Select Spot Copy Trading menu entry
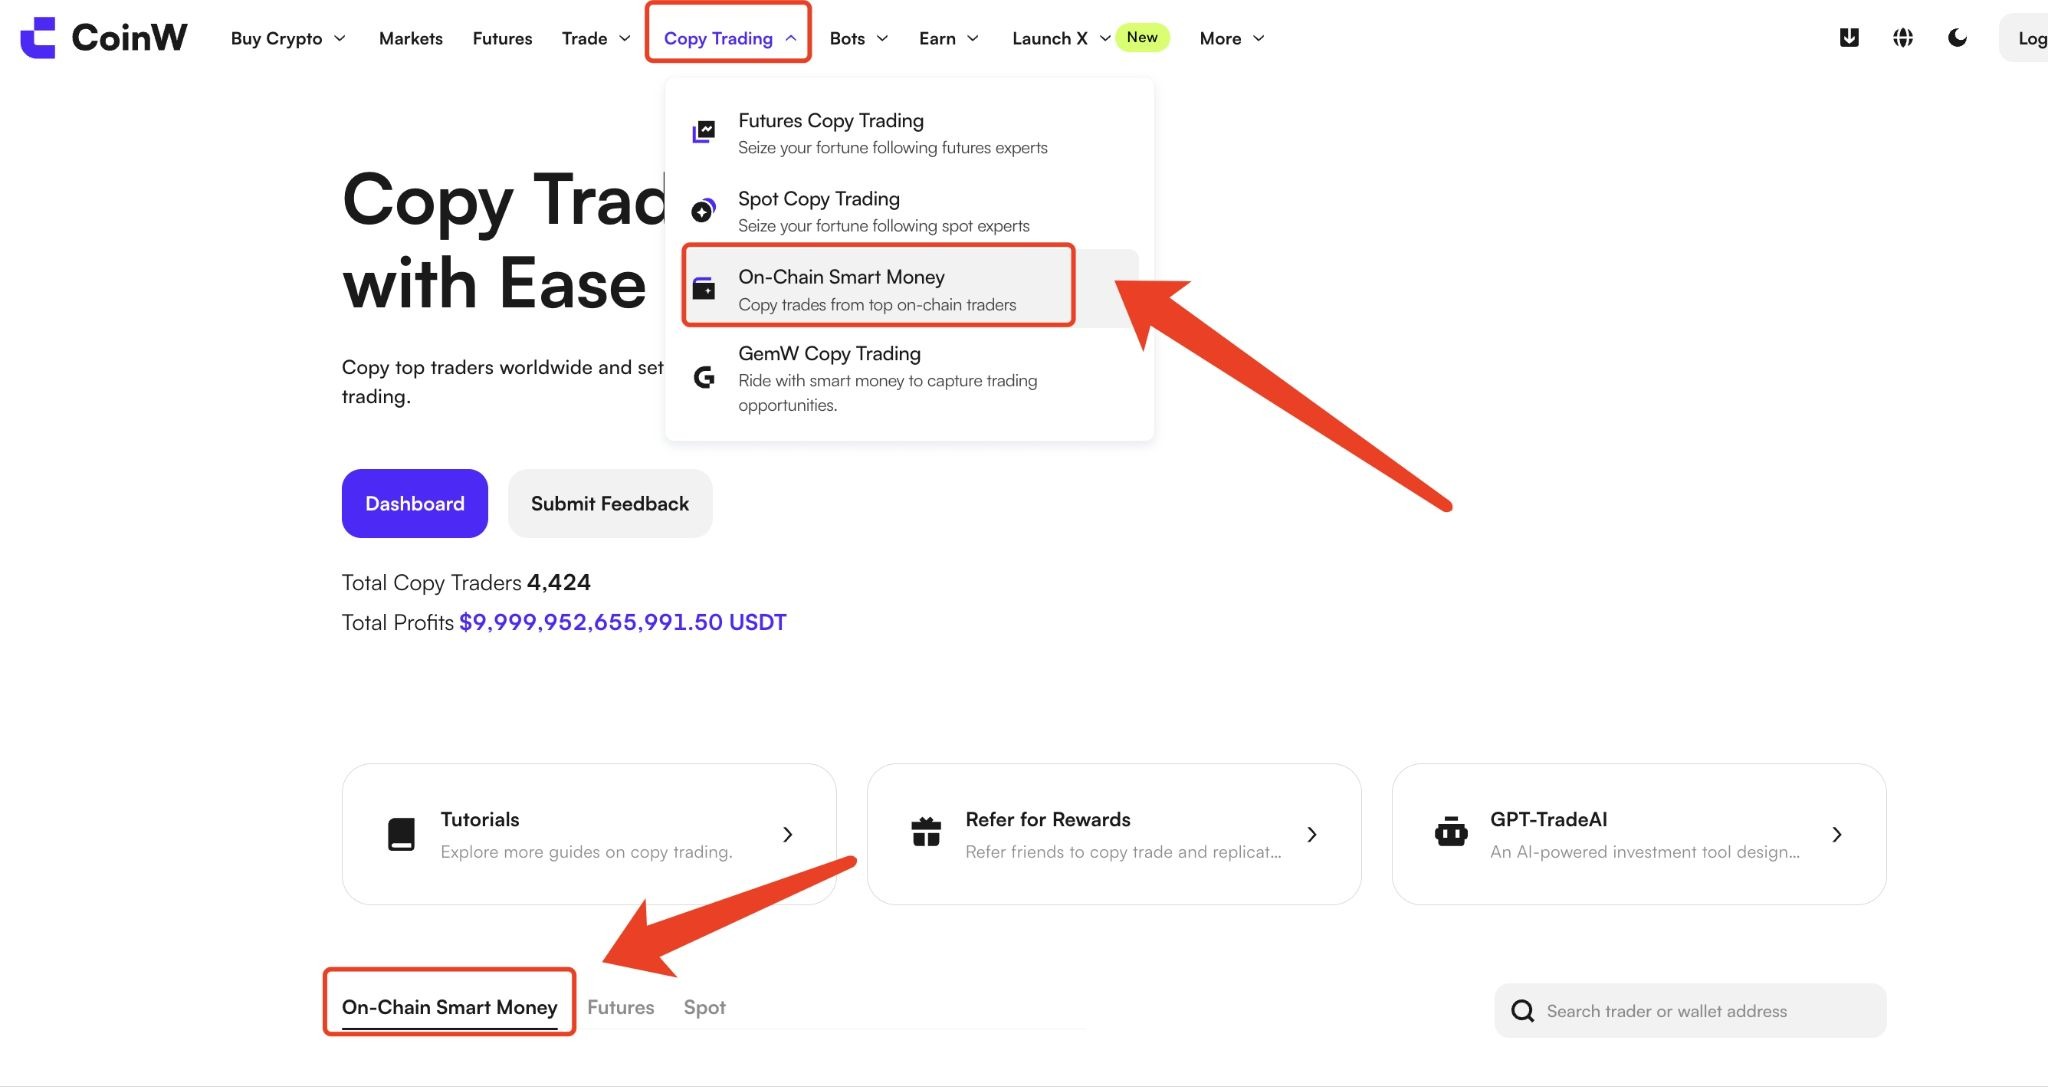Image resolution: width=2048 pixels, height=1087 pixels. pyautogui.click(x=909, y=211)
